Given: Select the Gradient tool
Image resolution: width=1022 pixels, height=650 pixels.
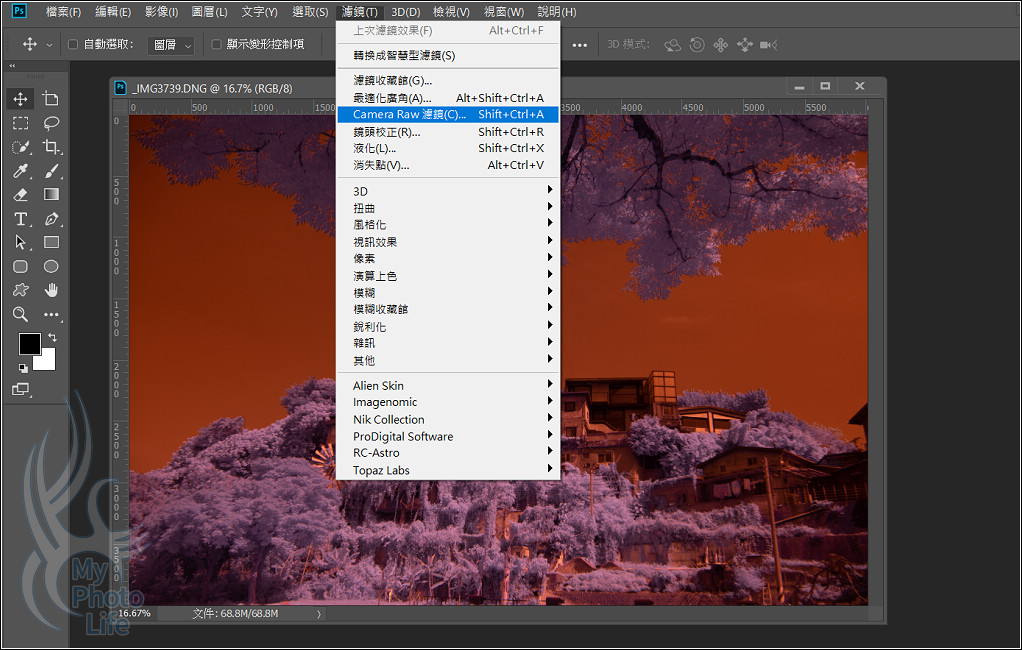Looking at the screenshot, I should tap(51, 195).
